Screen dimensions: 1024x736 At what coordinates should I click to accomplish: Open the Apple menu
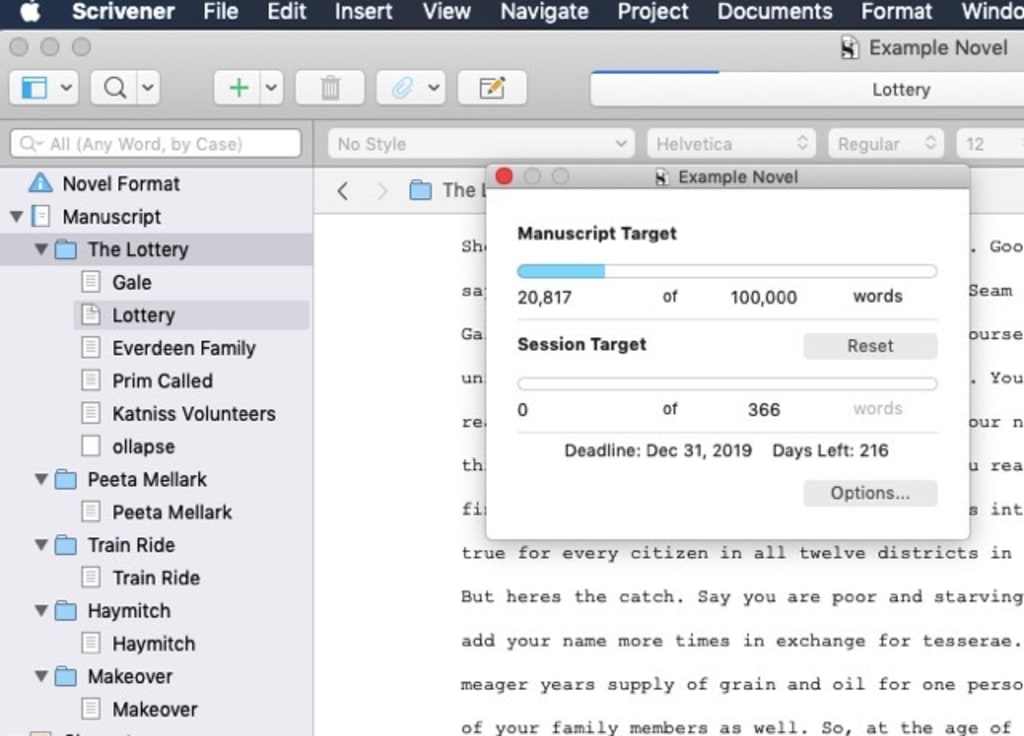pyautogui.click(x=29, y=12)
